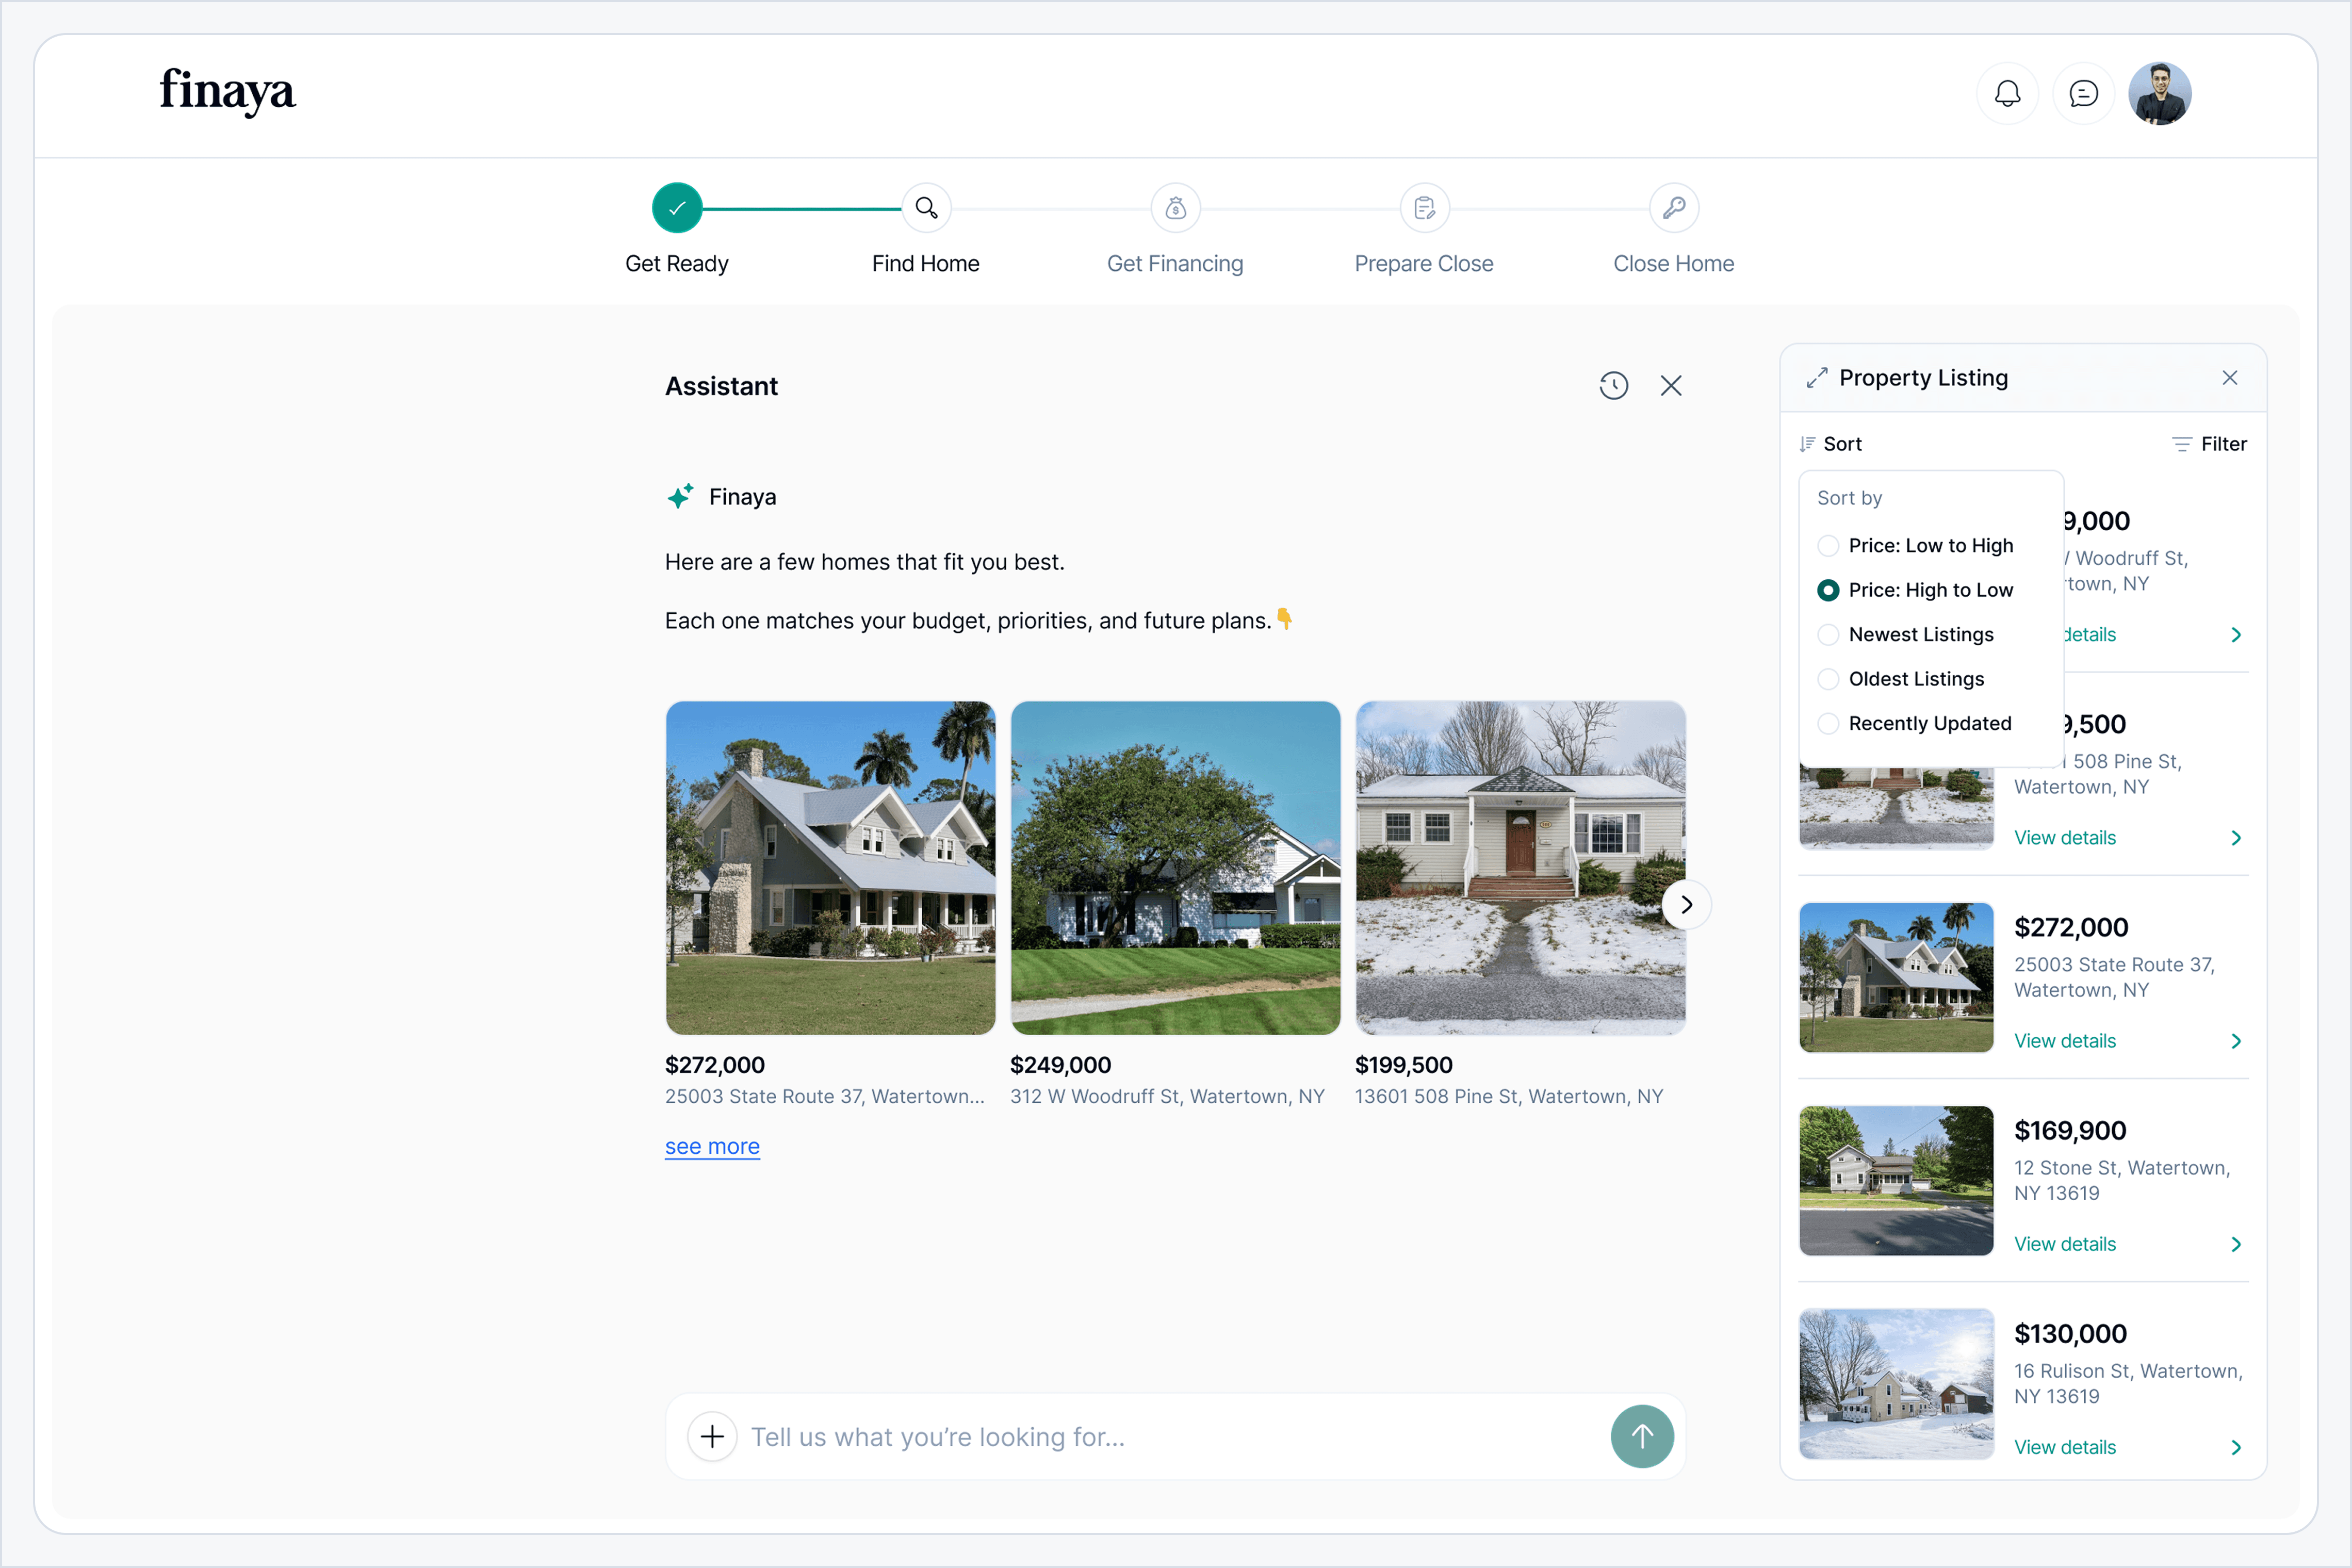Viewport: 2352px width, 1568px height.
Task: Click the user profile avatar
Action: (2160, 94)
